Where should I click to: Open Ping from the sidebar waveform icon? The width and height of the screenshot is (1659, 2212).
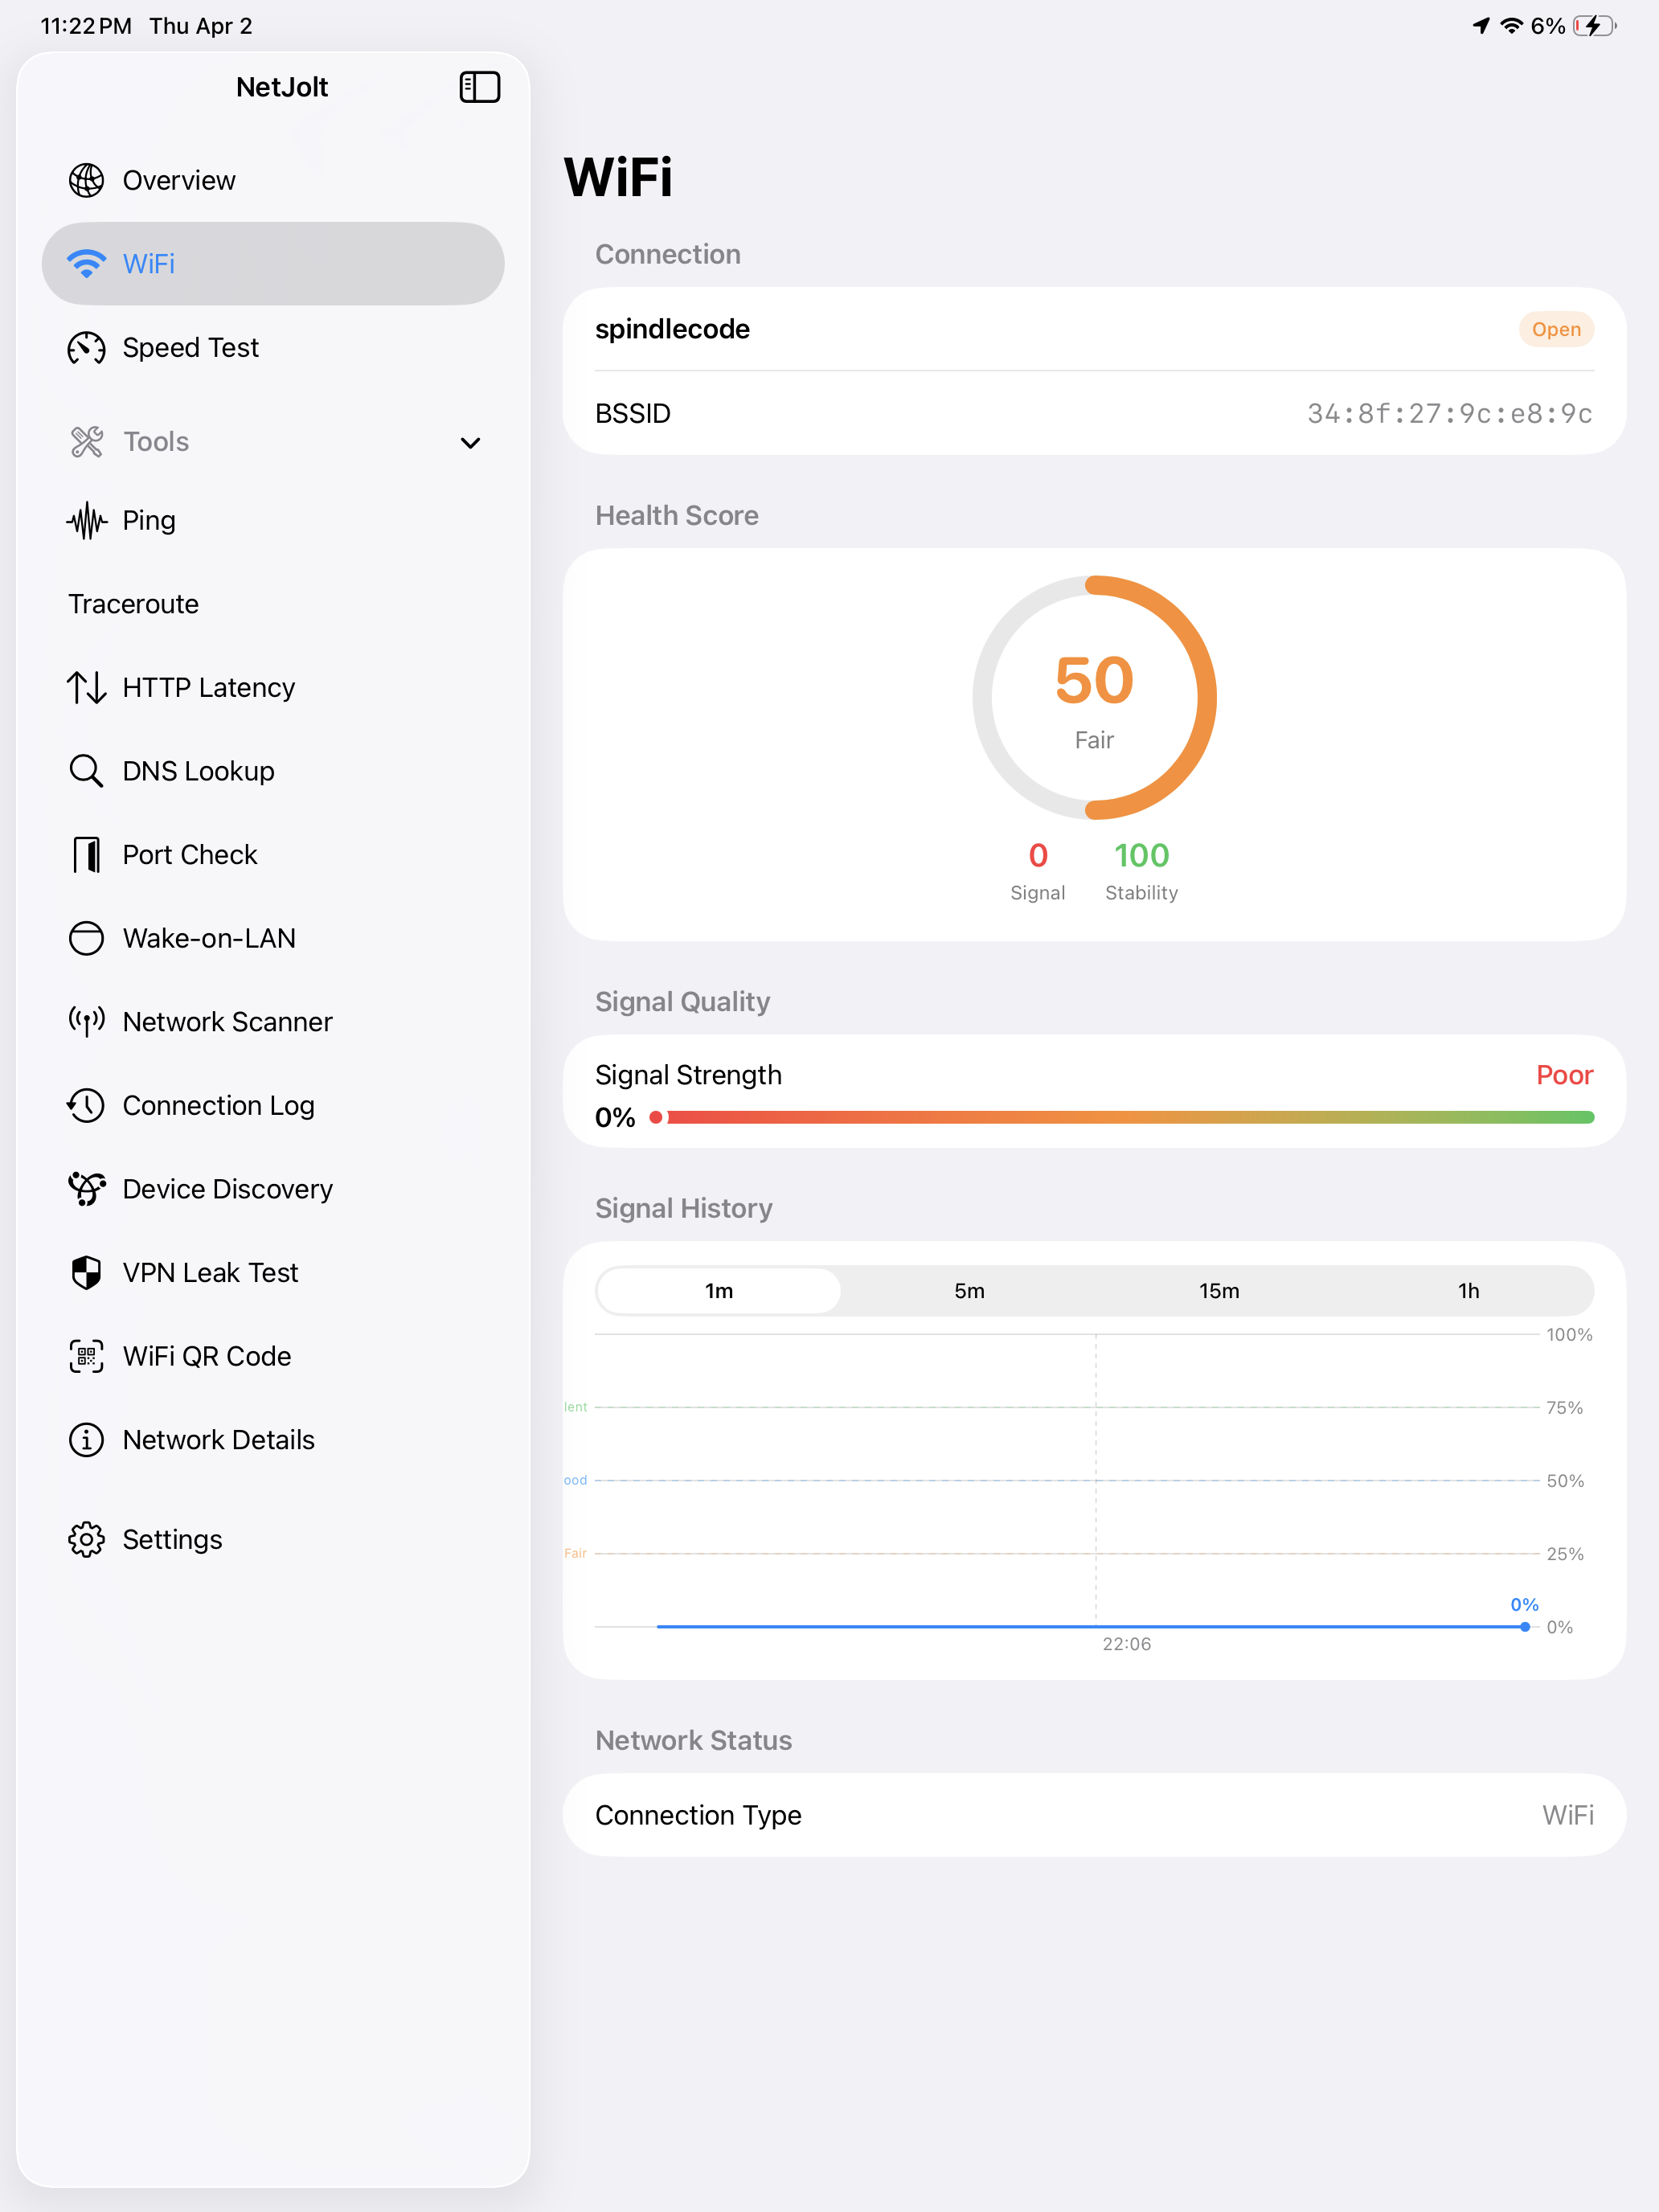click(86, 520)
